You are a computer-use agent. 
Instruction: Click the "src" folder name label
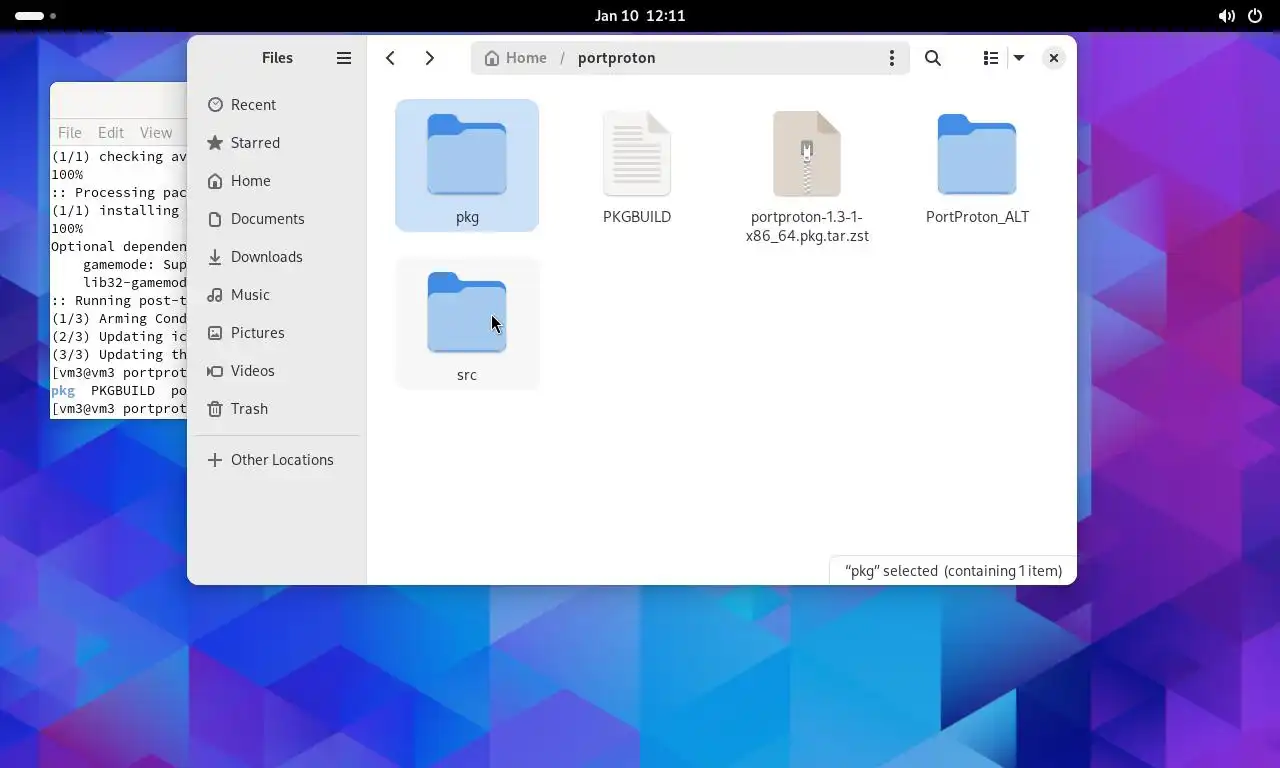(x=467, y=375)
